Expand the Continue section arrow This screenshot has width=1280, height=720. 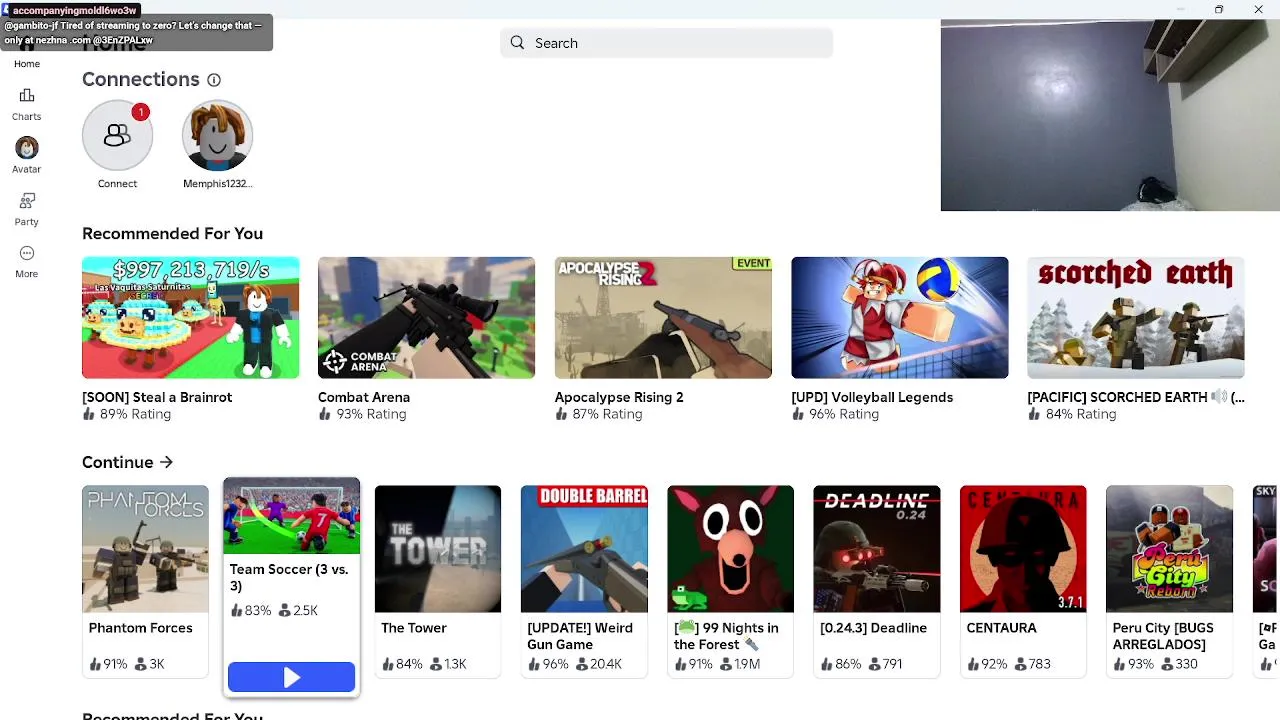(x=166, y=462)
